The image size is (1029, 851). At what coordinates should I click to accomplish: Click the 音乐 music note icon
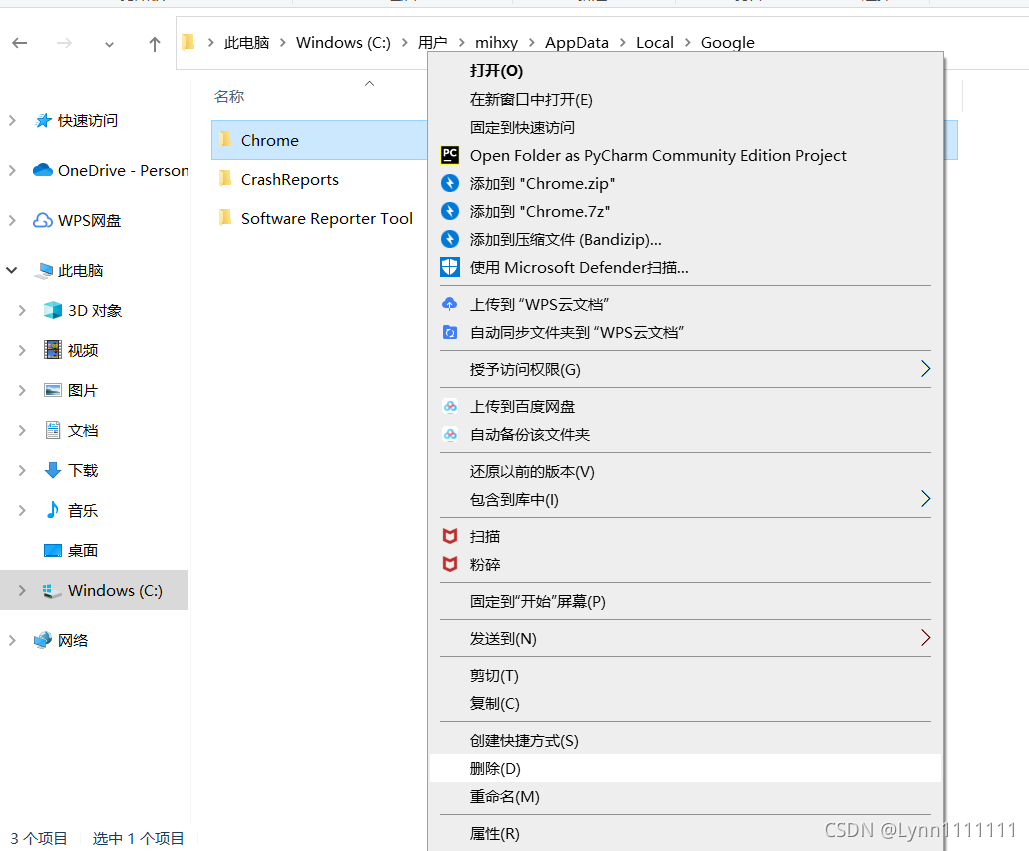pyautogui.click(x=52, y=510)
